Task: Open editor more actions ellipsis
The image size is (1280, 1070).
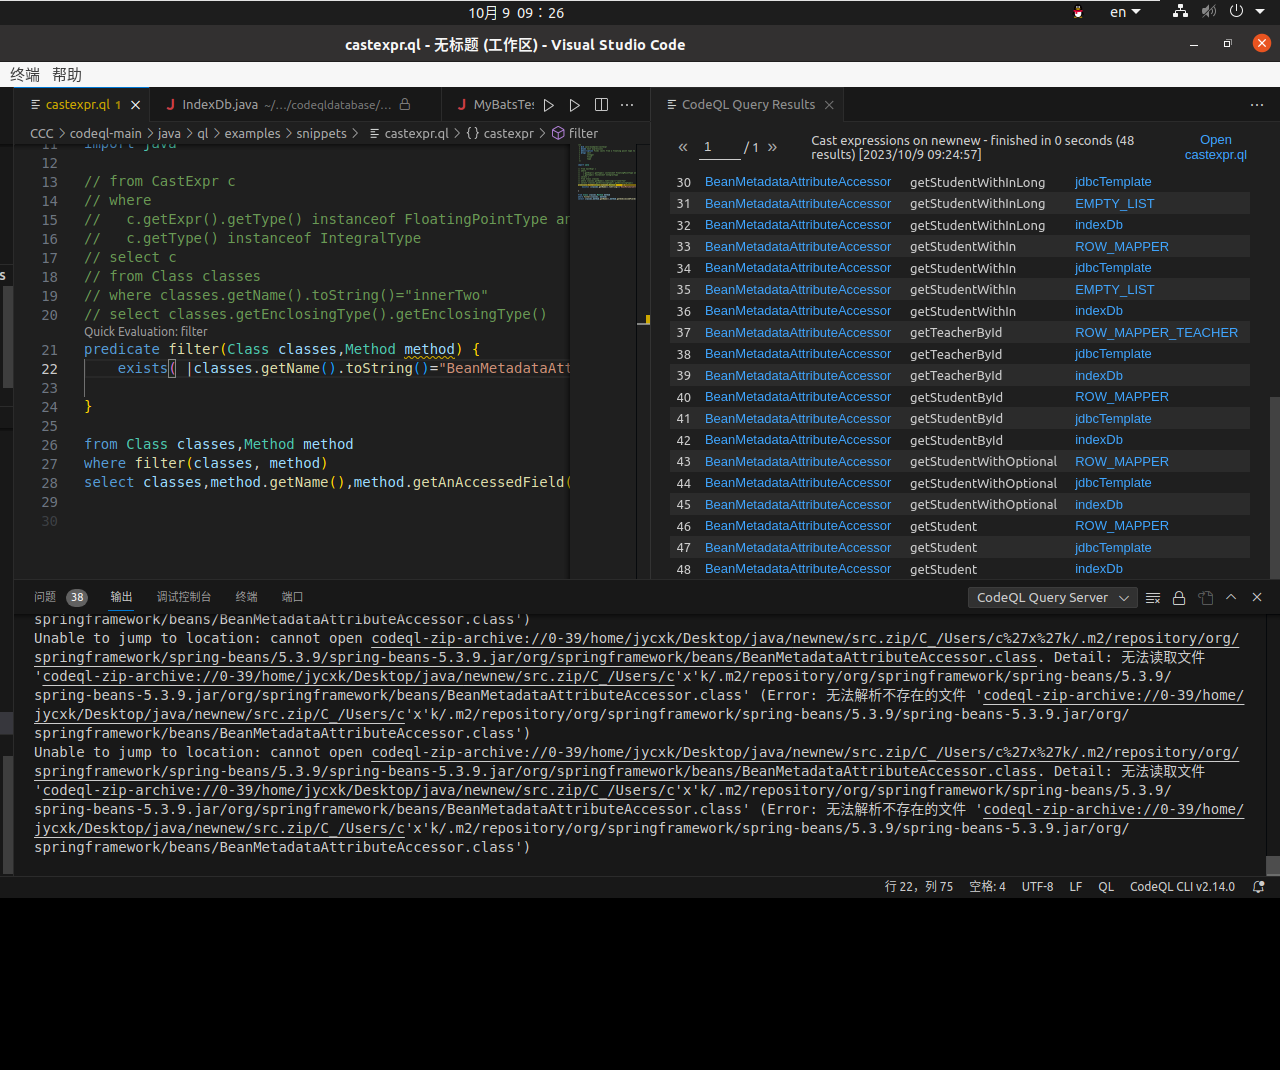Action: [627, 105]
